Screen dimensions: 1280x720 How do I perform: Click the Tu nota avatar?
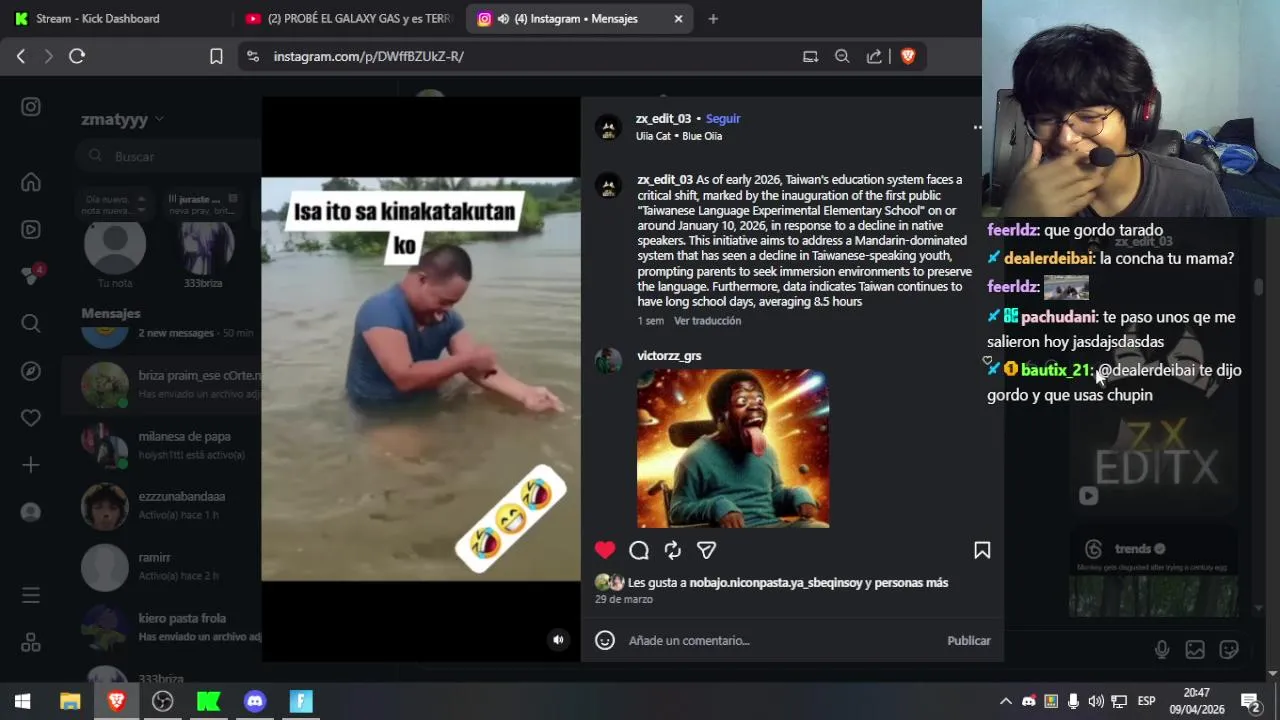click(x=115, y=245)
